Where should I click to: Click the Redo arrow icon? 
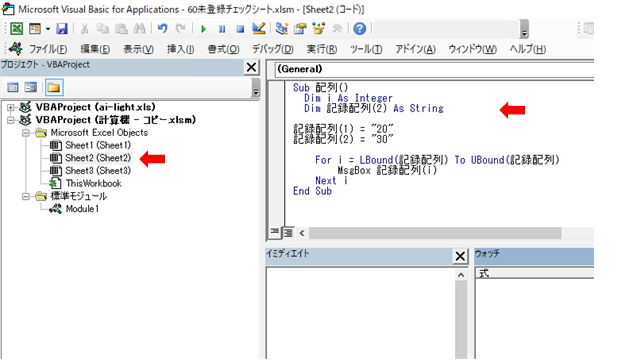180,29
